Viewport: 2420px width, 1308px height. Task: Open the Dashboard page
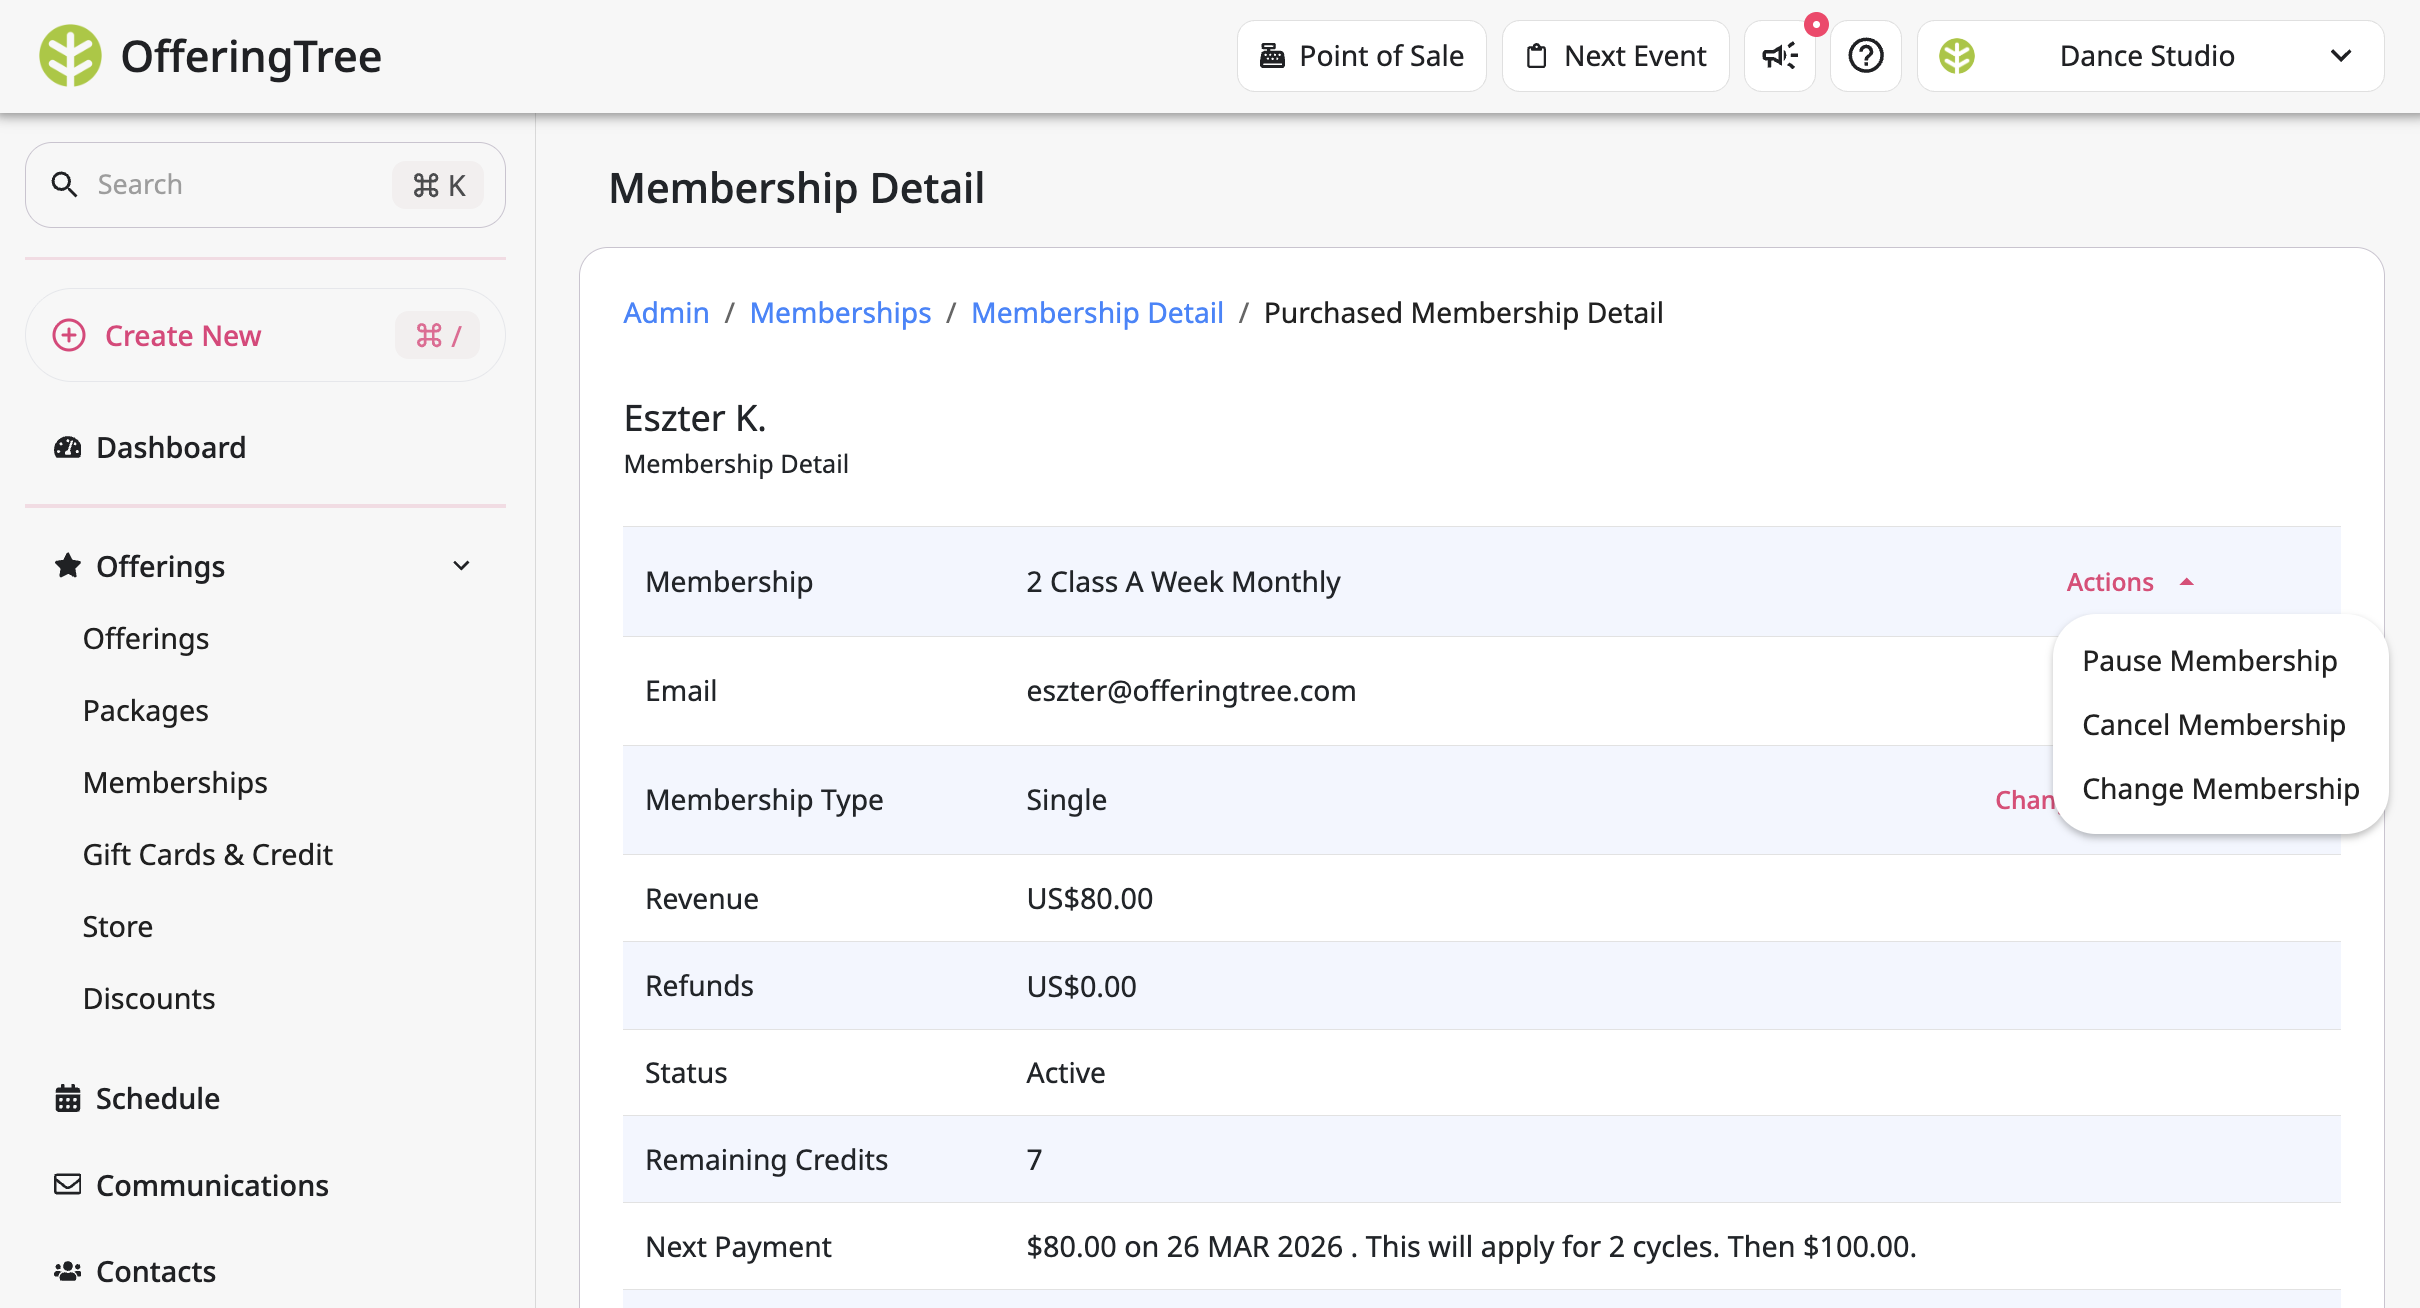click(x=171, y=447)
